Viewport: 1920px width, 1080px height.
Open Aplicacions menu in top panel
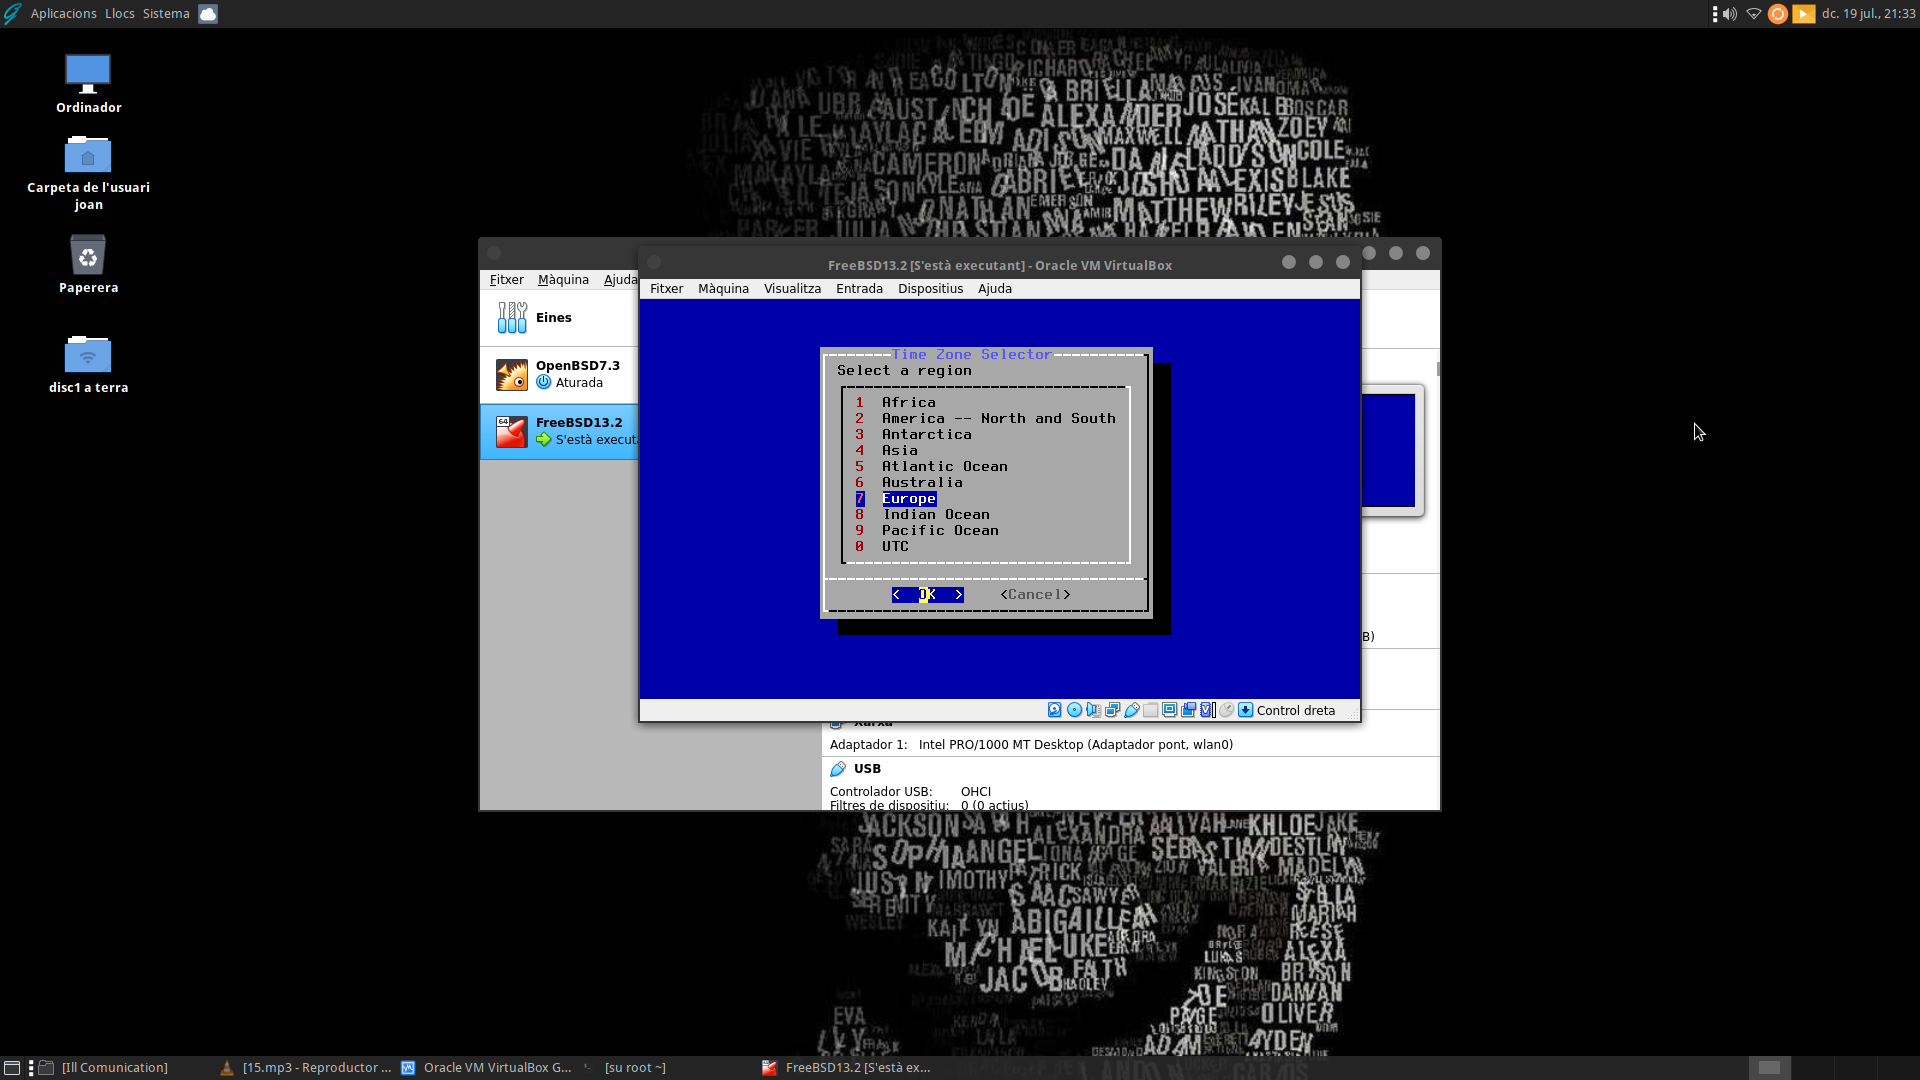point(63,14)
